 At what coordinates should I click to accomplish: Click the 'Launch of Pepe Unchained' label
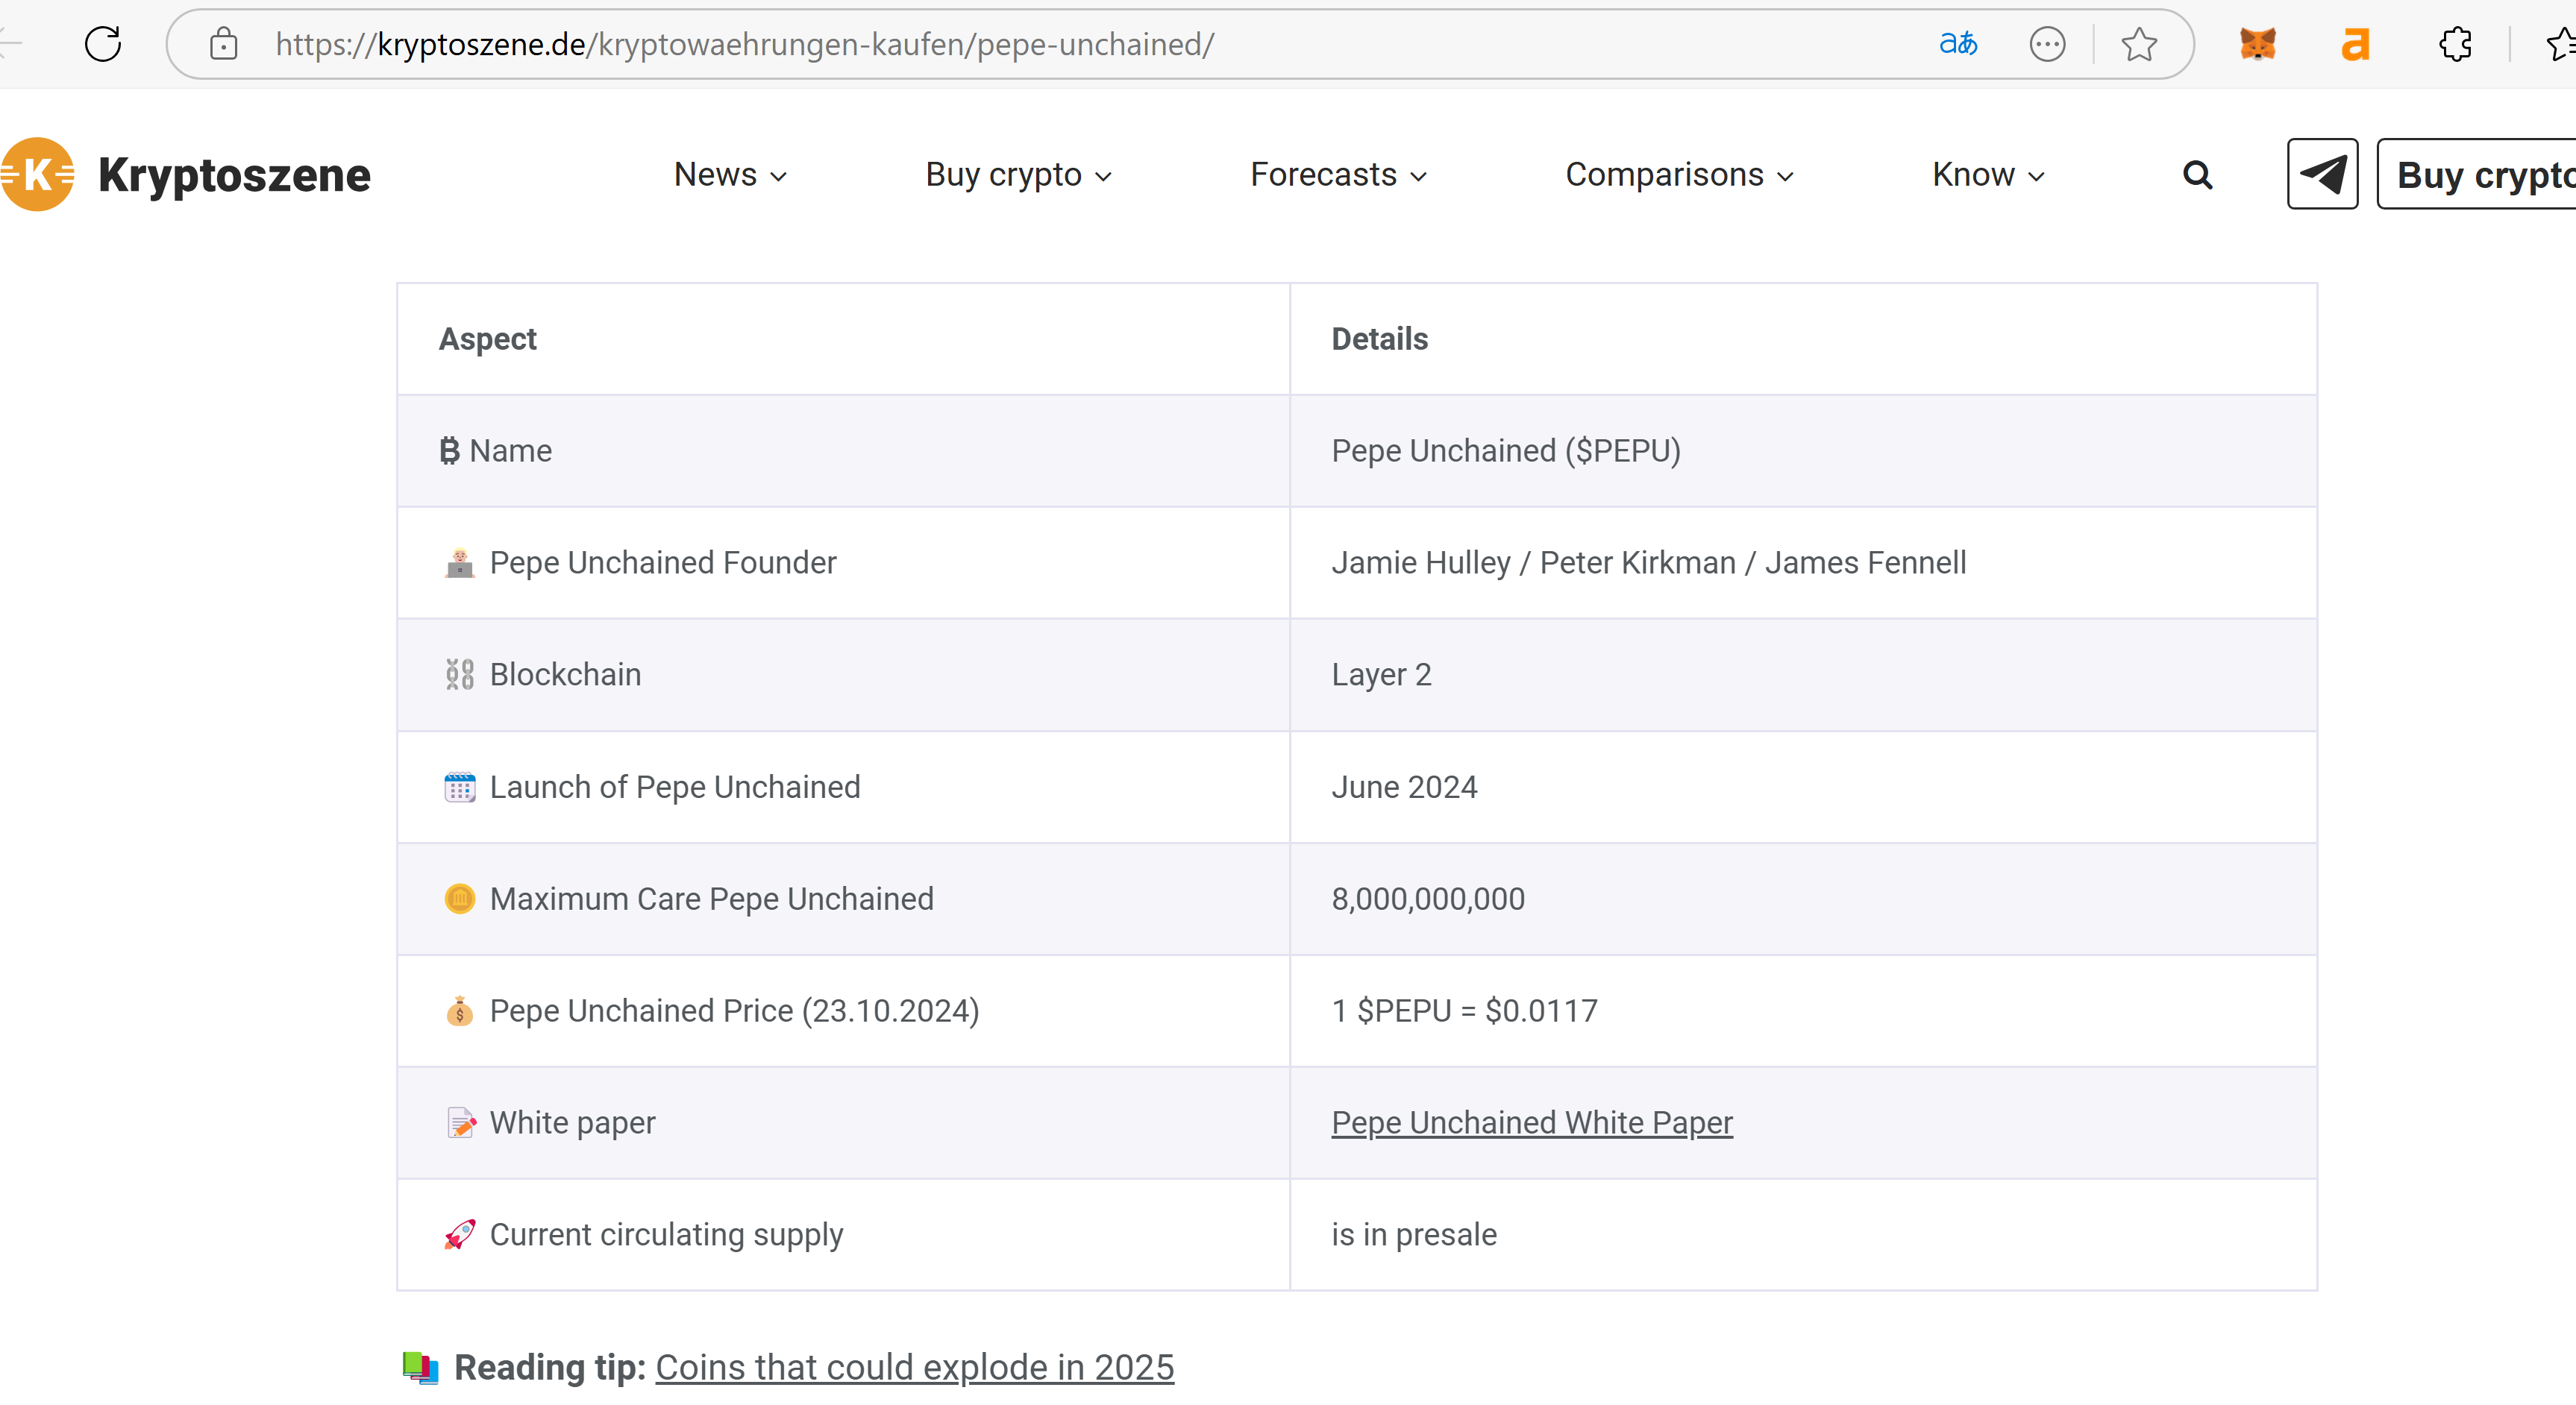(675, 787)
